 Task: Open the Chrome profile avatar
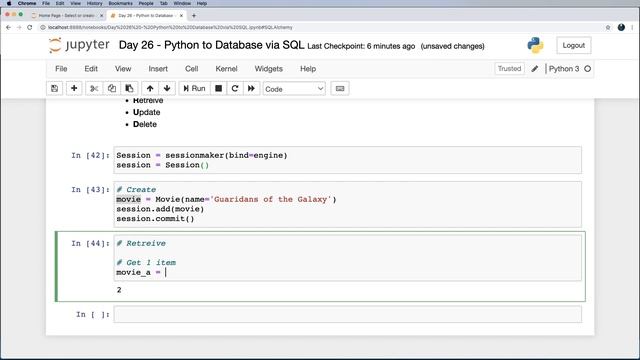pos(621,27)
